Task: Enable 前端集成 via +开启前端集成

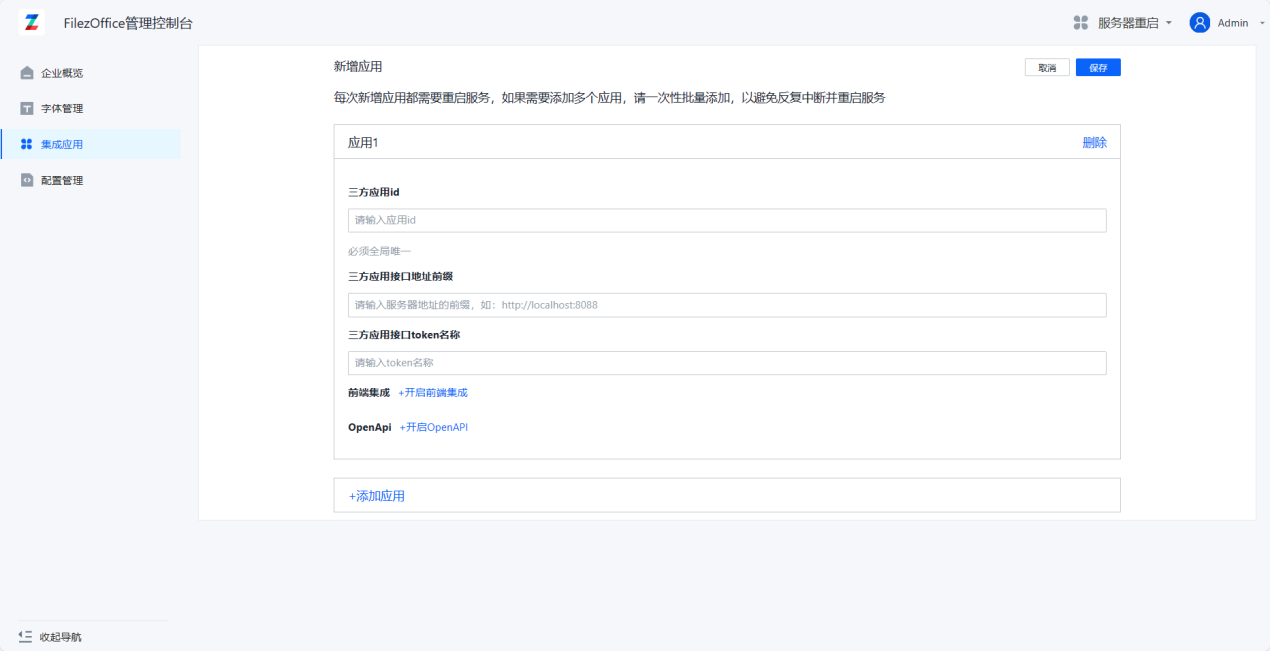Action: (x=434, y=392)
